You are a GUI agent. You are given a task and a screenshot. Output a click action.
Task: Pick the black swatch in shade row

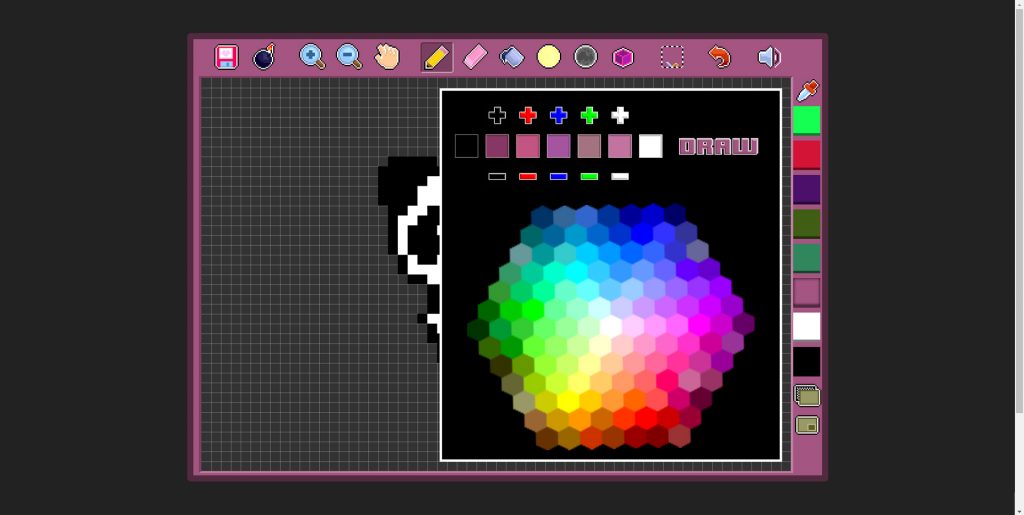pos(466,146)
